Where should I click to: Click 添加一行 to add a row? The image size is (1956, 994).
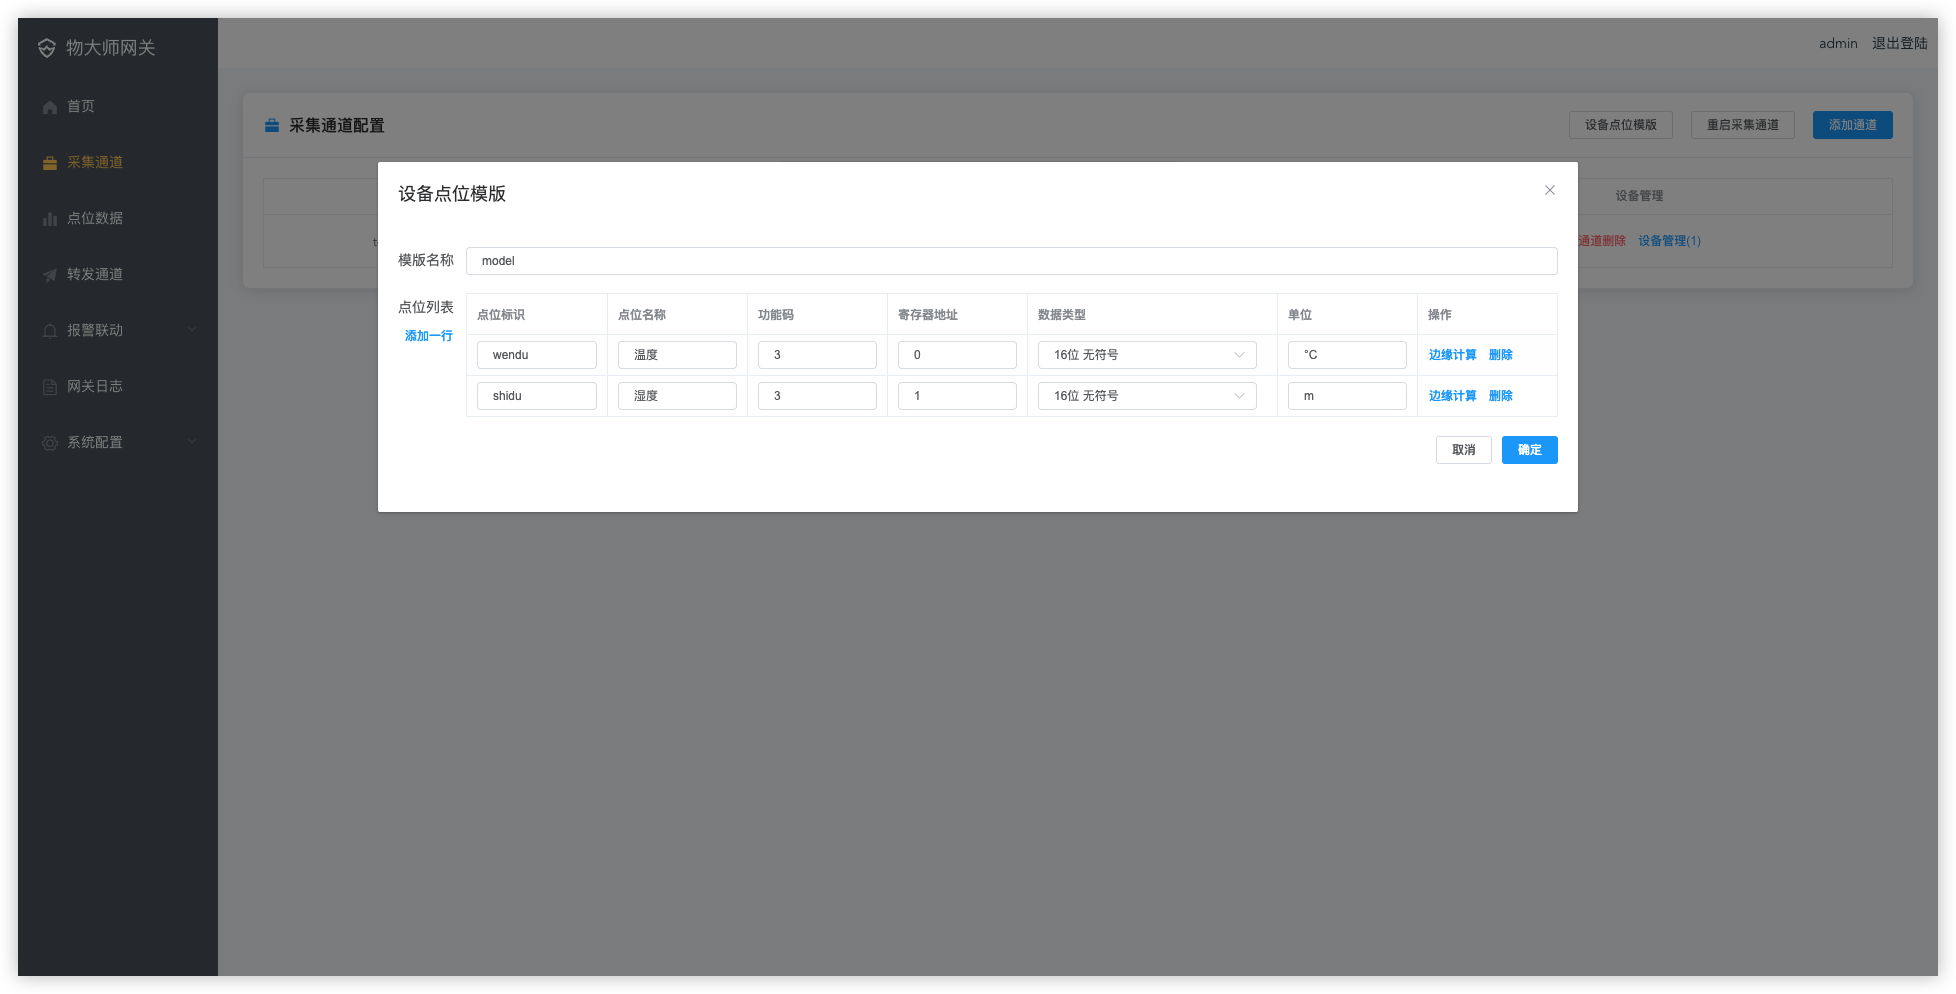pos(428,336)
